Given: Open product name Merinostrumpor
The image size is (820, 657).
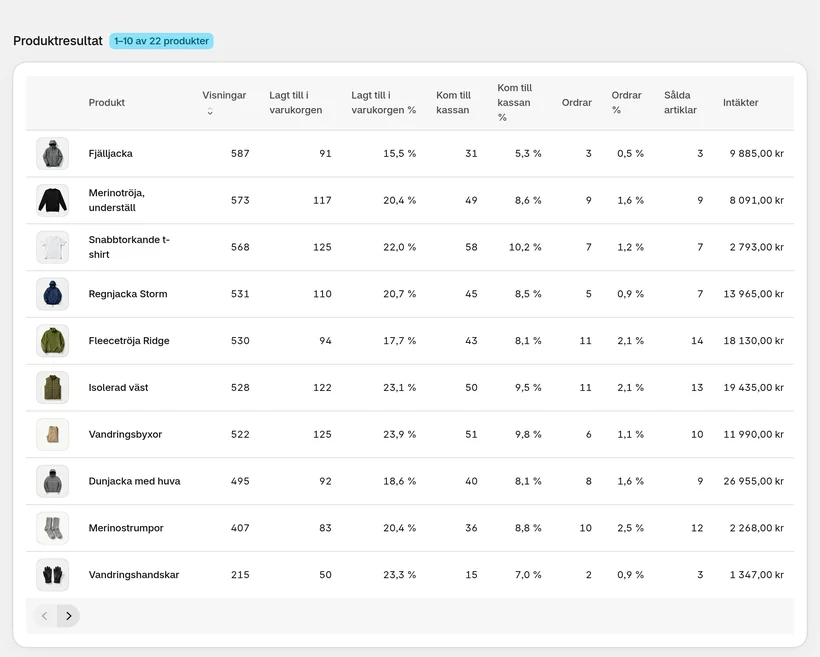Looking at the screenshot, I should [126, 528].
